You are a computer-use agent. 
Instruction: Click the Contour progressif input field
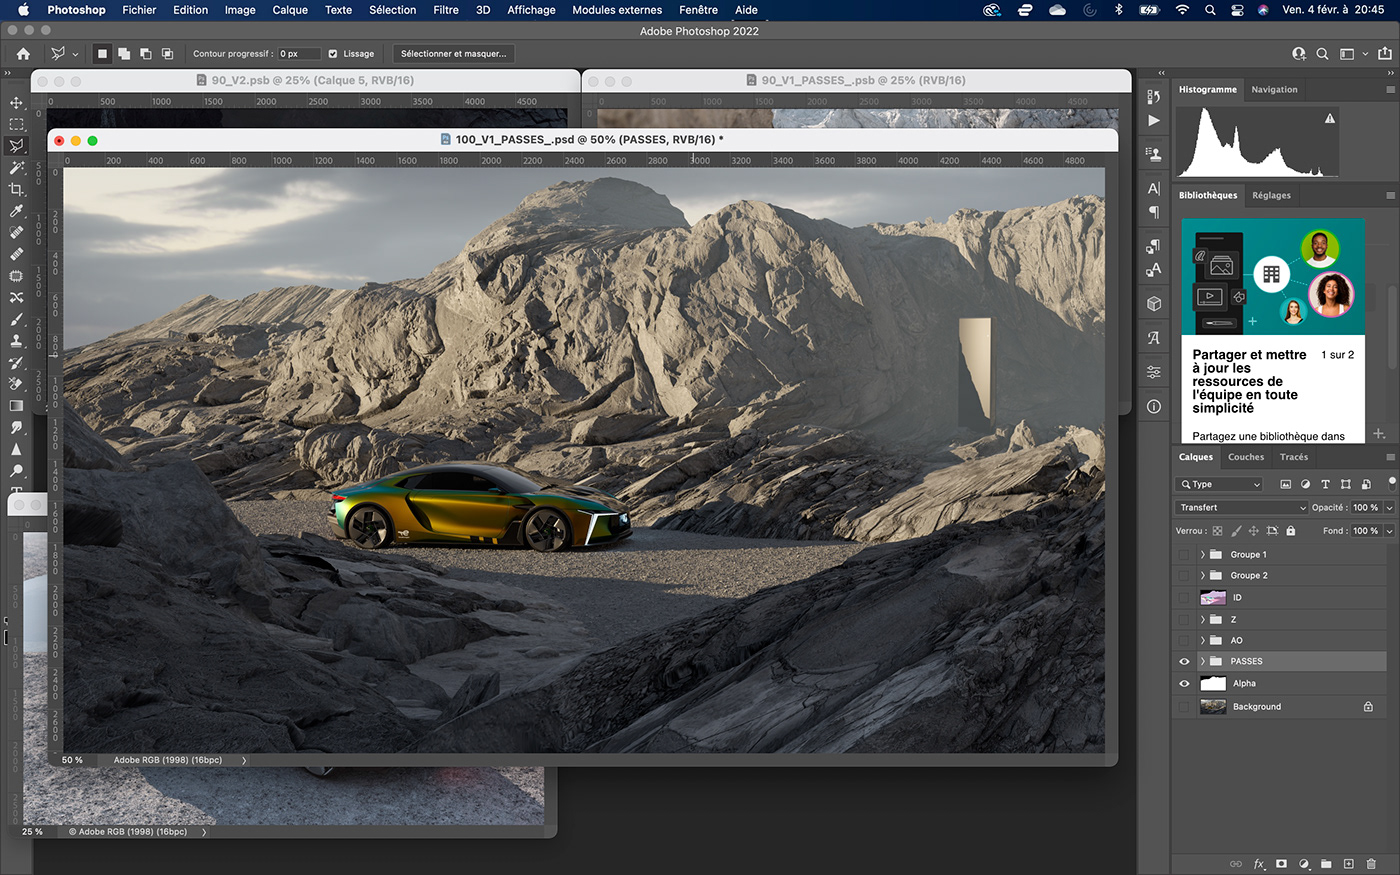298,54
